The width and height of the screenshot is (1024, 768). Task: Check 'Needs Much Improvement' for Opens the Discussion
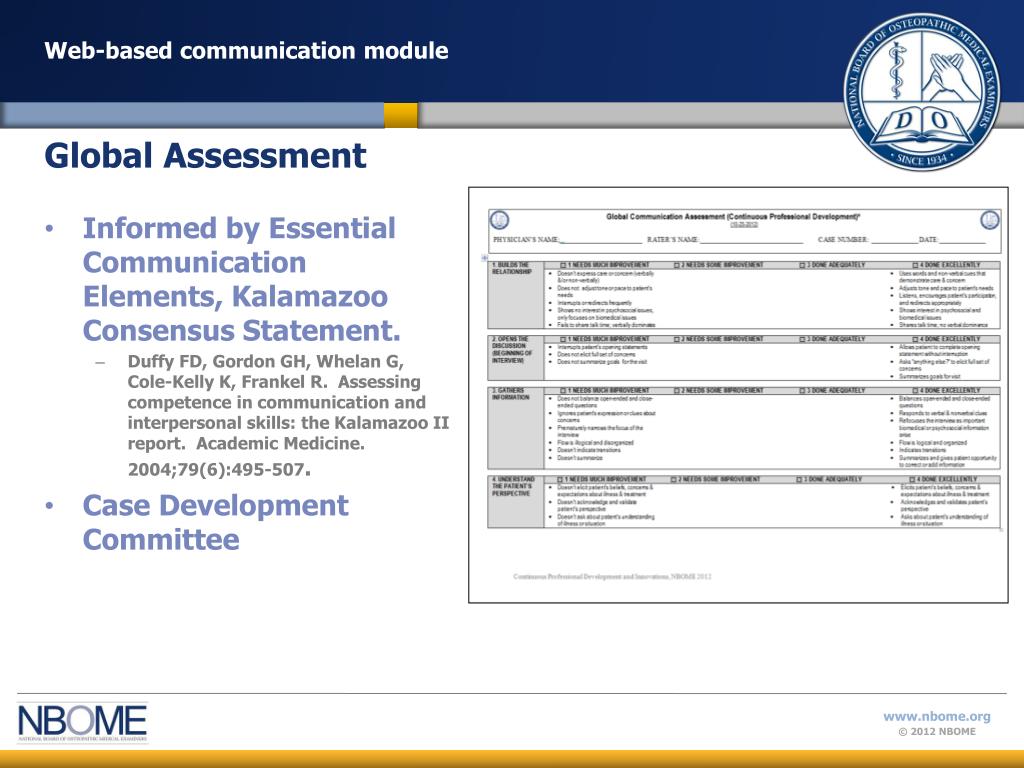point(564,339)
